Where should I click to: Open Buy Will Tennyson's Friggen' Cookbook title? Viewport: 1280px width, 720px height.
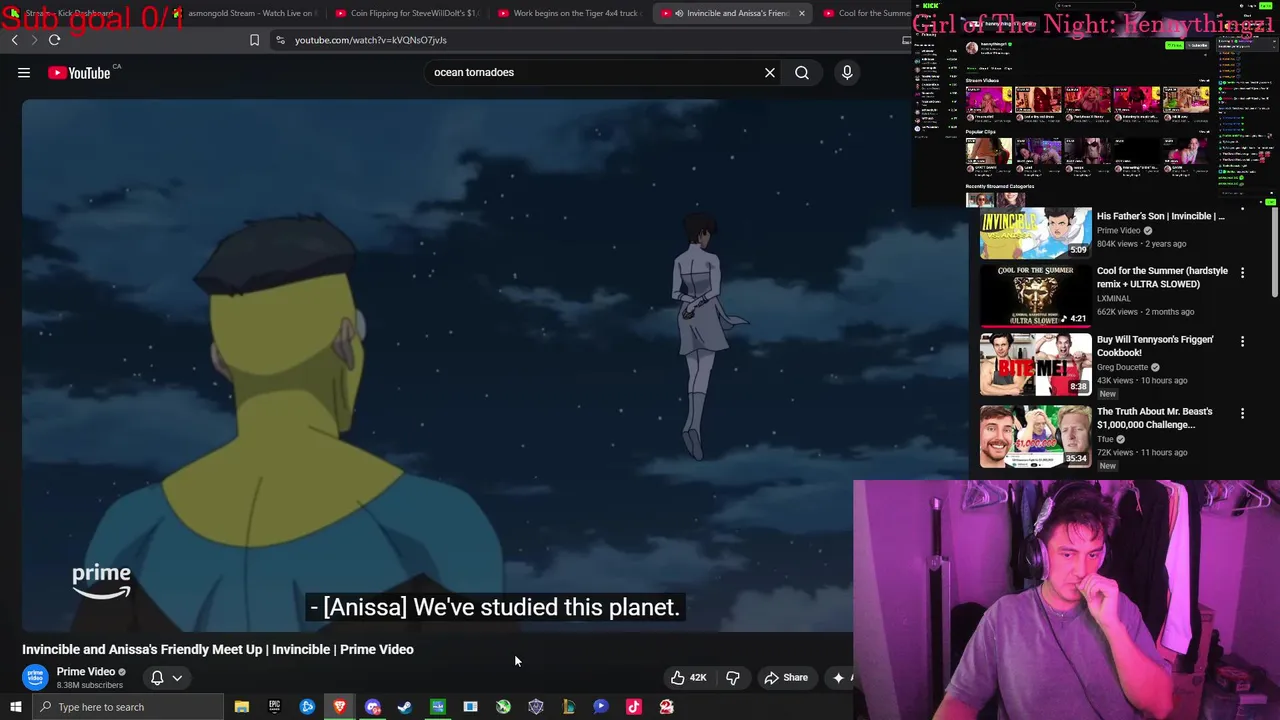[1155, 346]
